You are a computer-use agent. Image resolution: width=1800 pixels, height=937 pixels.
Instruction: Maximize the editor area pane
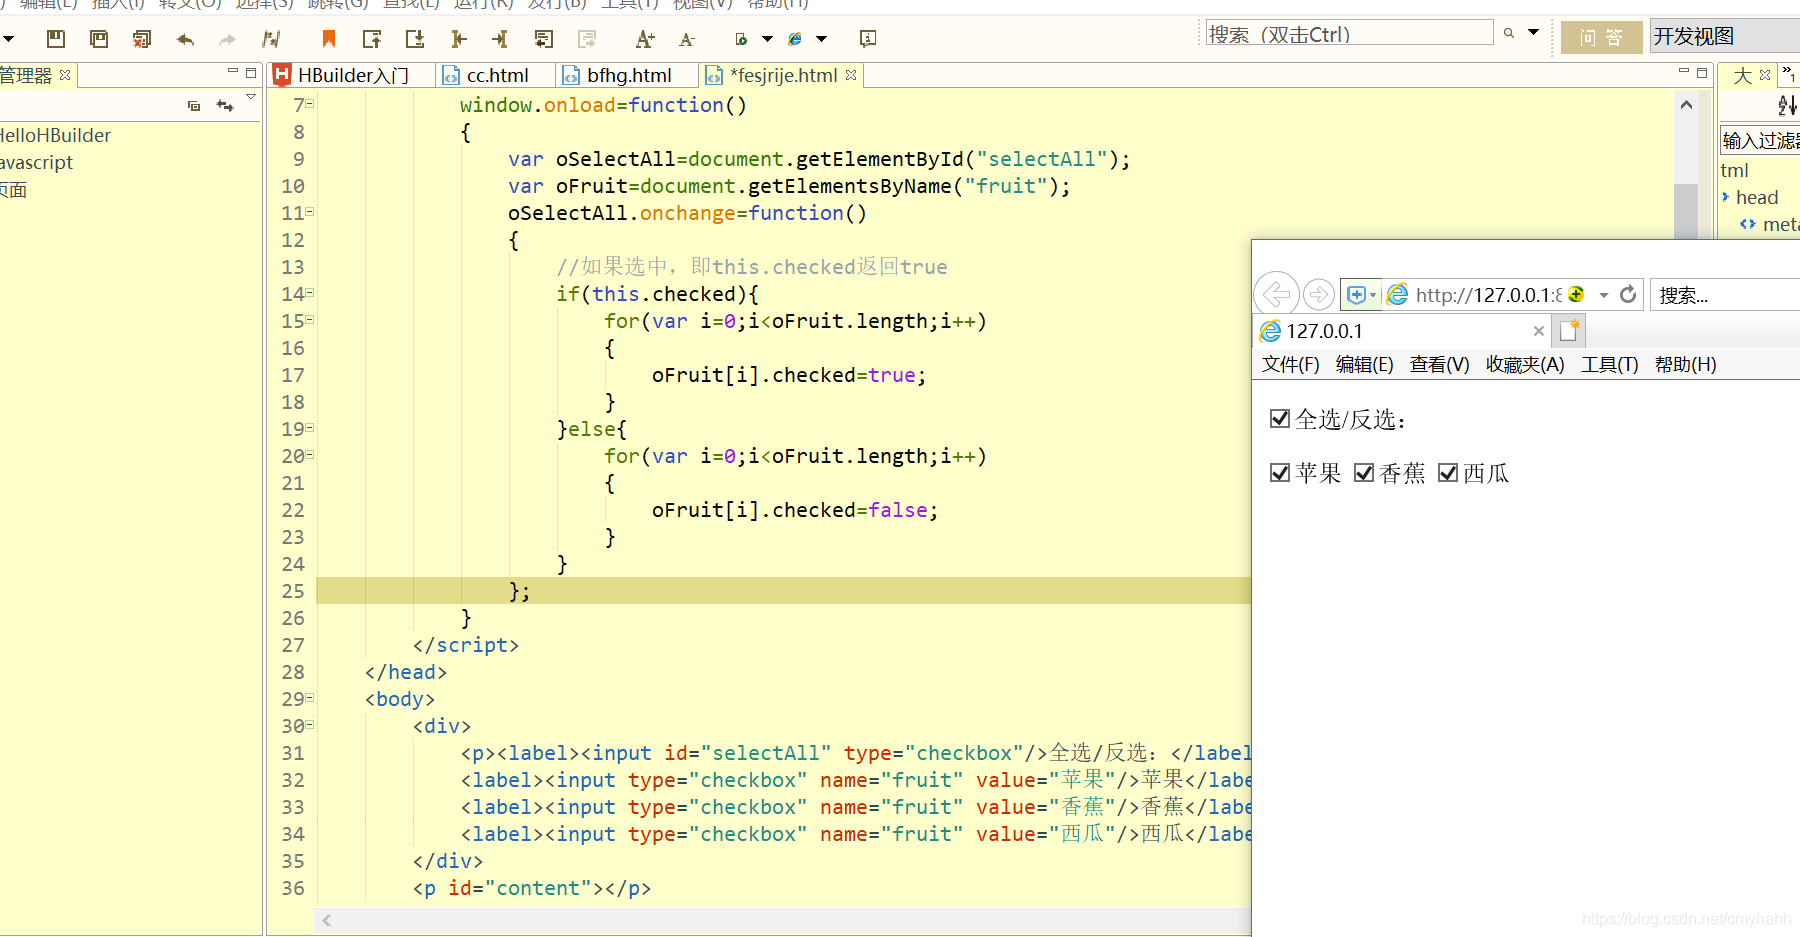tap(1702, 73)
